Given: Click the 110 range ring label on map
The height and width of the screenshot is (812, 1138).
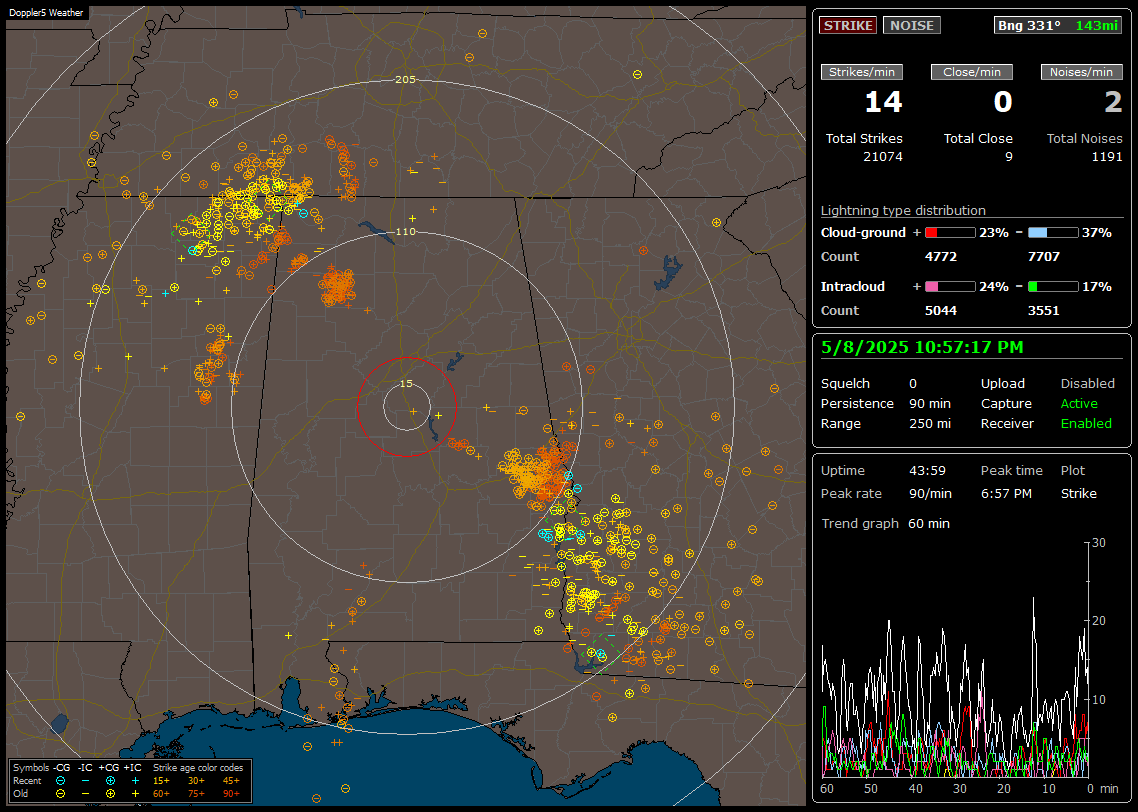Looking at the screenshot, I should coord(406,231).
